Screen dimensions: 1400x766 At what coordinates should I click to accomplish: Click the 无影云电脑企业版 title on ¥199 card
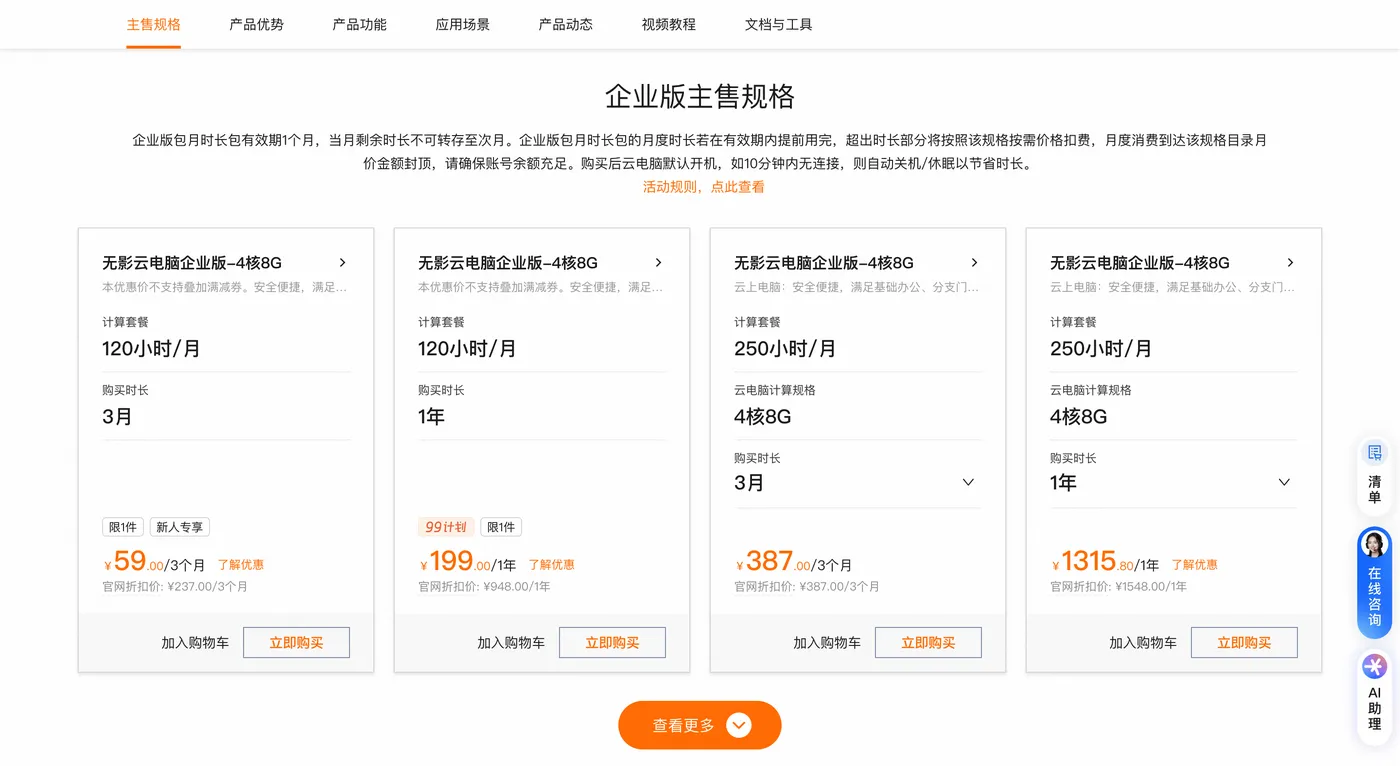[508, 263]
